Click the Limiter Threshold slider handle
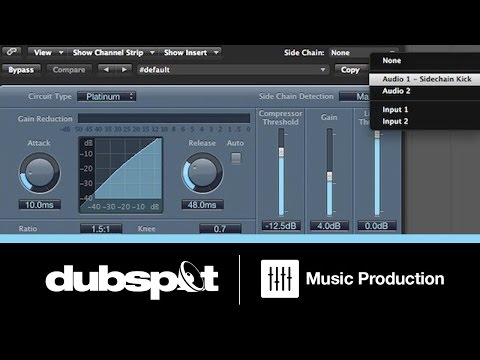 377,134
